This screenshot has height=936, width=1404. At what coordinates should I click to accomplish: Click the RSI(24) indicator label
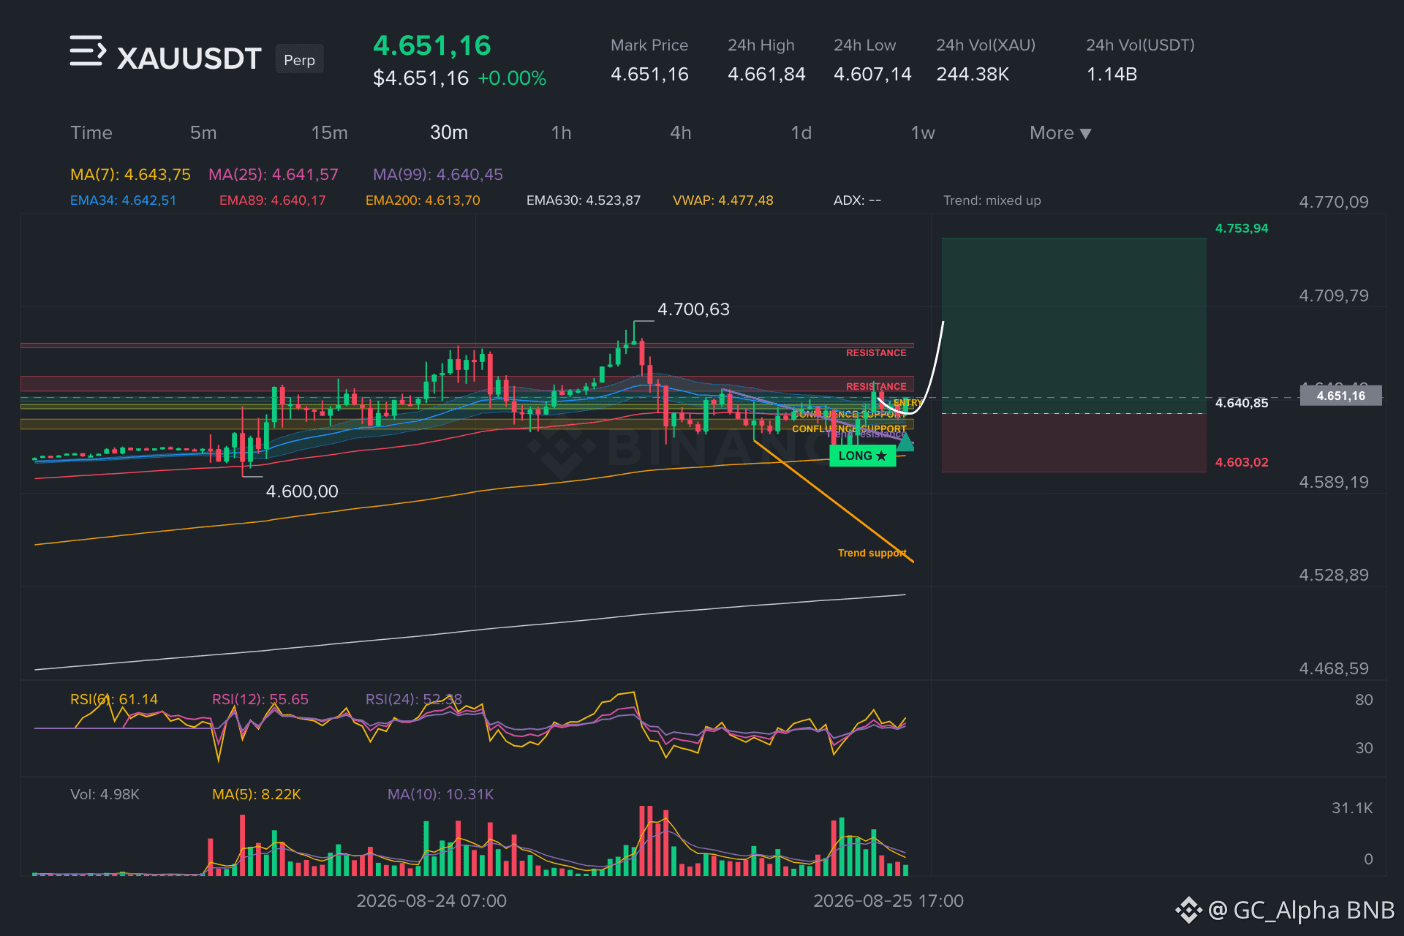coord(413,699)
